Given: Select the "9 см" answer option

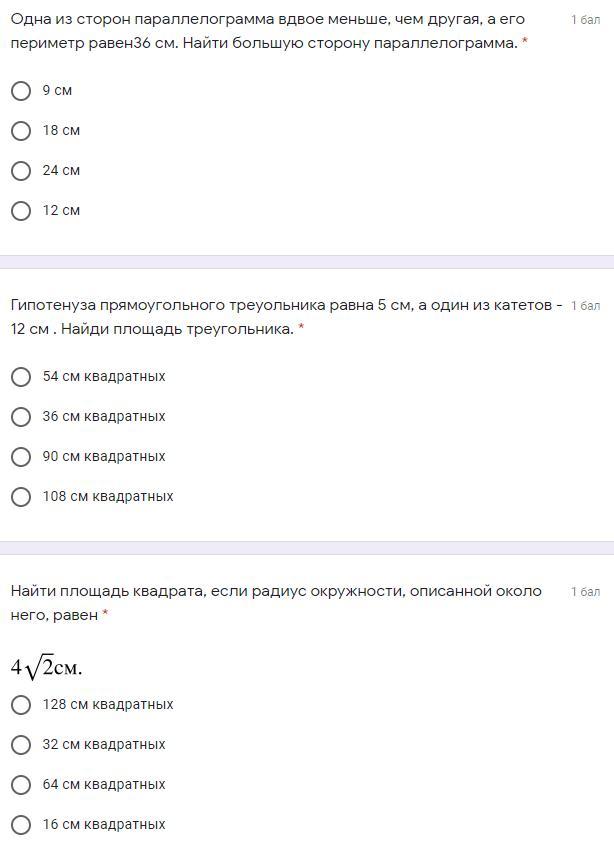Looking at the screenshot, I should (x=21, y=91).
